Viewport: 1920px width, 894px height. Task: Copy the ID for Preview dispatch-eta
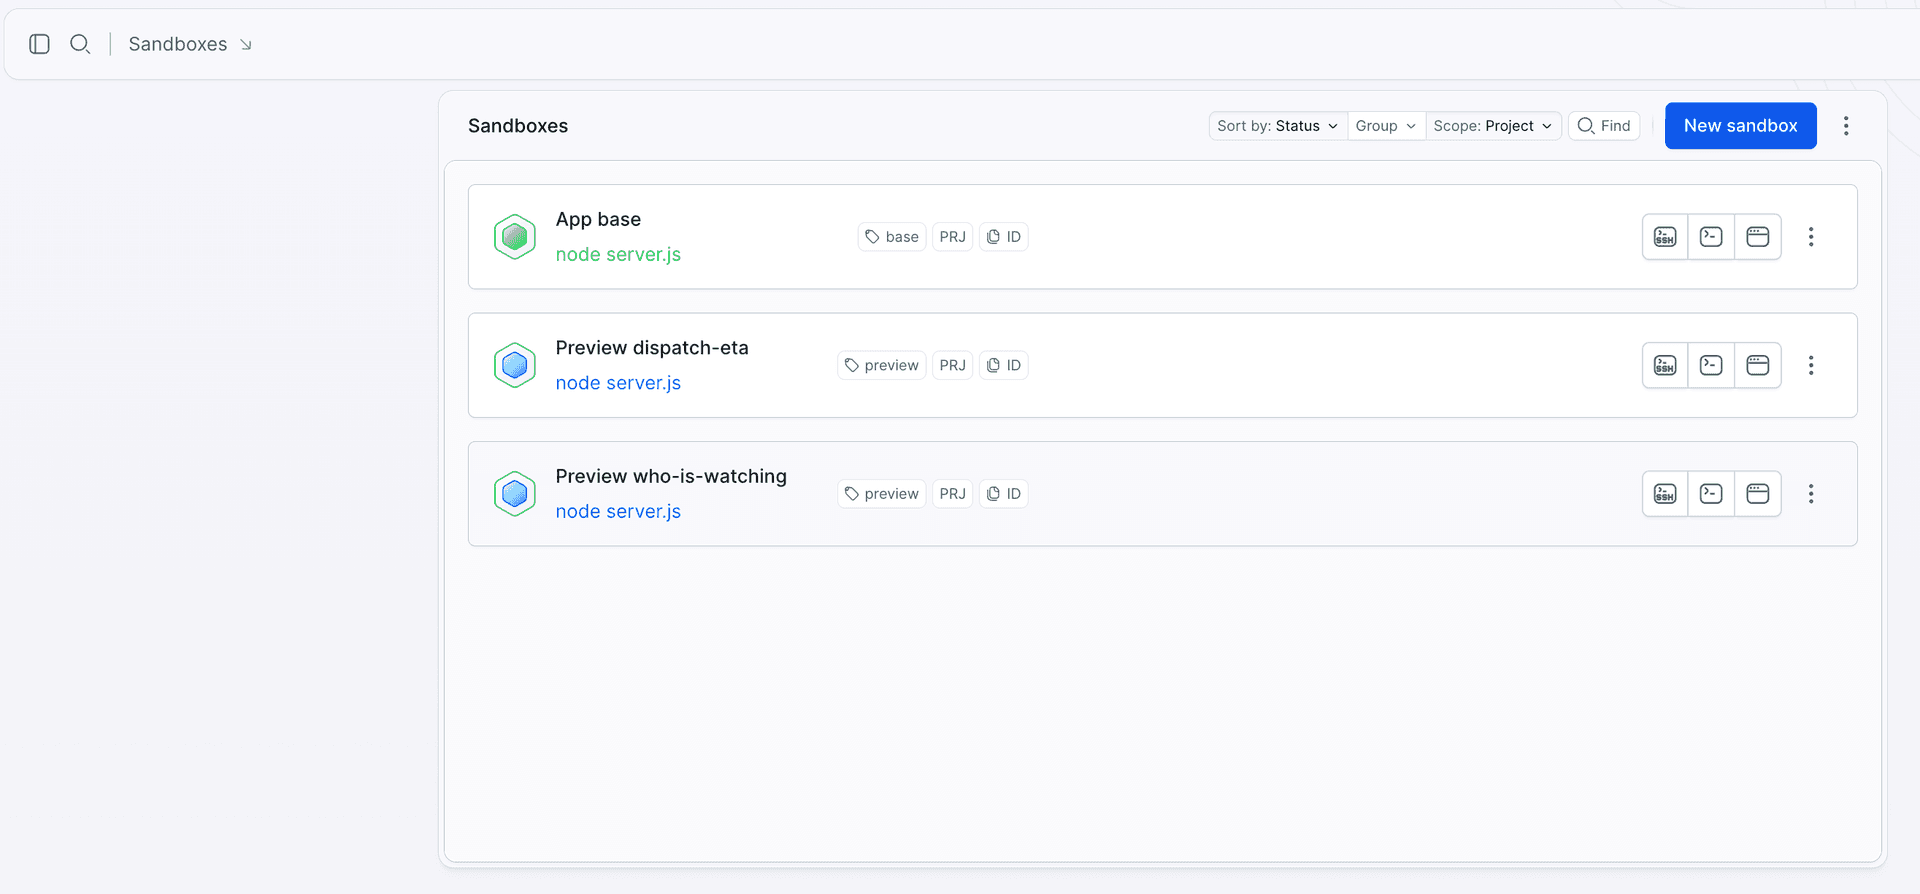point(1003,365)
